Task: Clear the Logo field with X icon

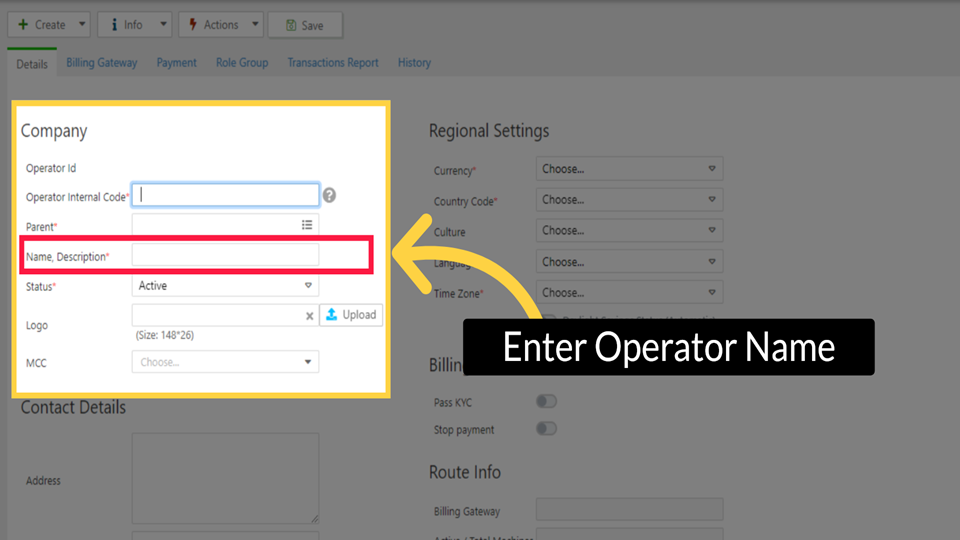Action: [309, 316]
